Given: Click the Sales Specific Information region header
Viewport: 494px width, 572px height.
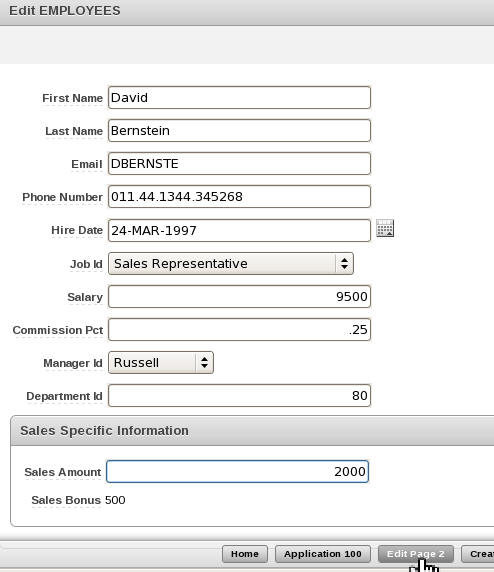Looking at the screenshot, I should point(252,430).
